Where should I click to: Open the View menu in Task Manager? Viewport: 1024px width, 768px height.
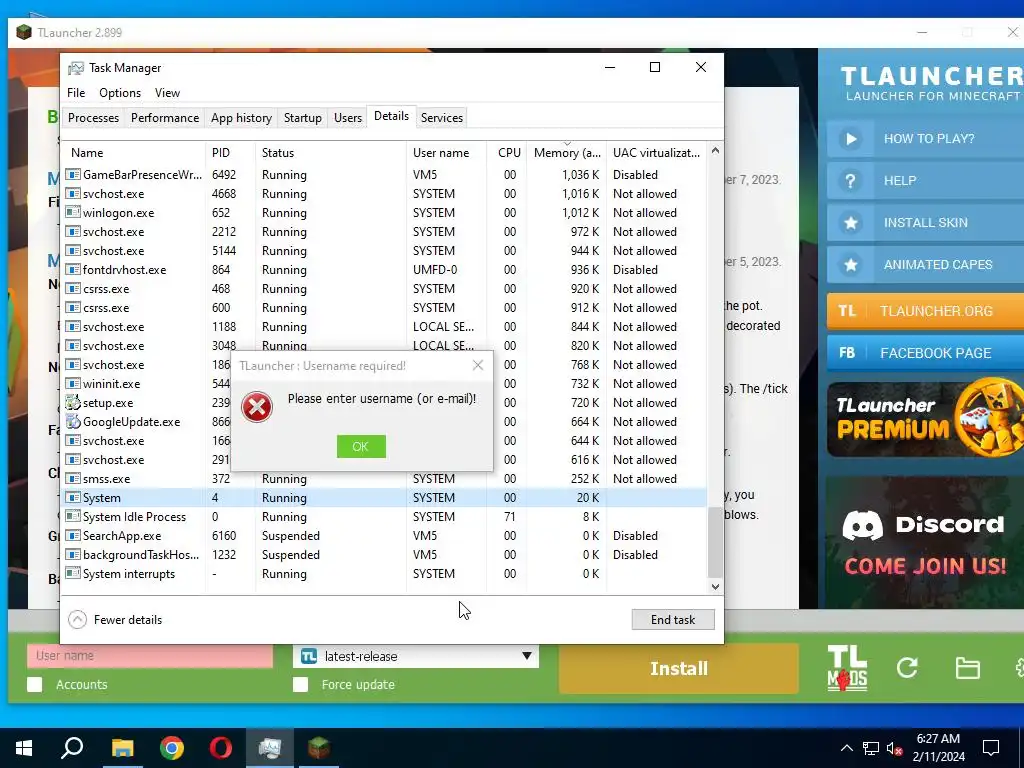click(x=167, y=93)
